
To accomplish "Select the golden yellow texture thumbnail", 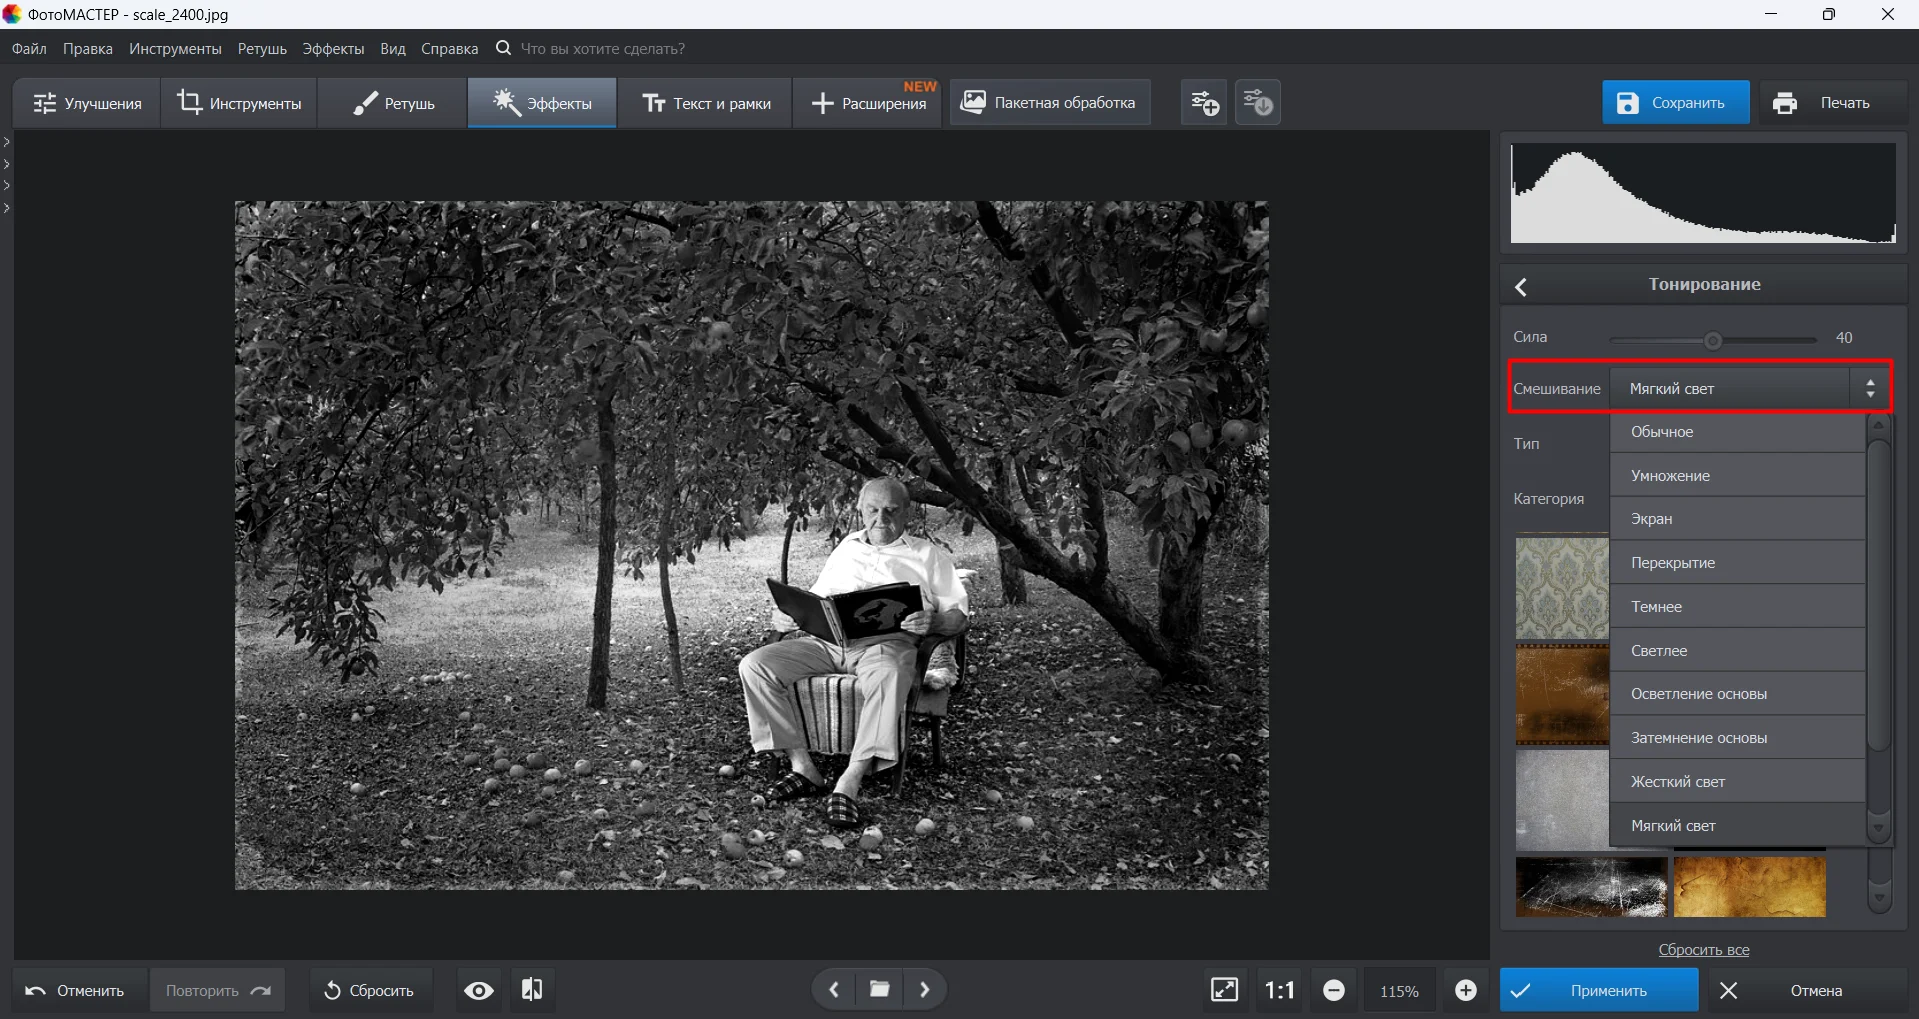I will (1749, 885).
